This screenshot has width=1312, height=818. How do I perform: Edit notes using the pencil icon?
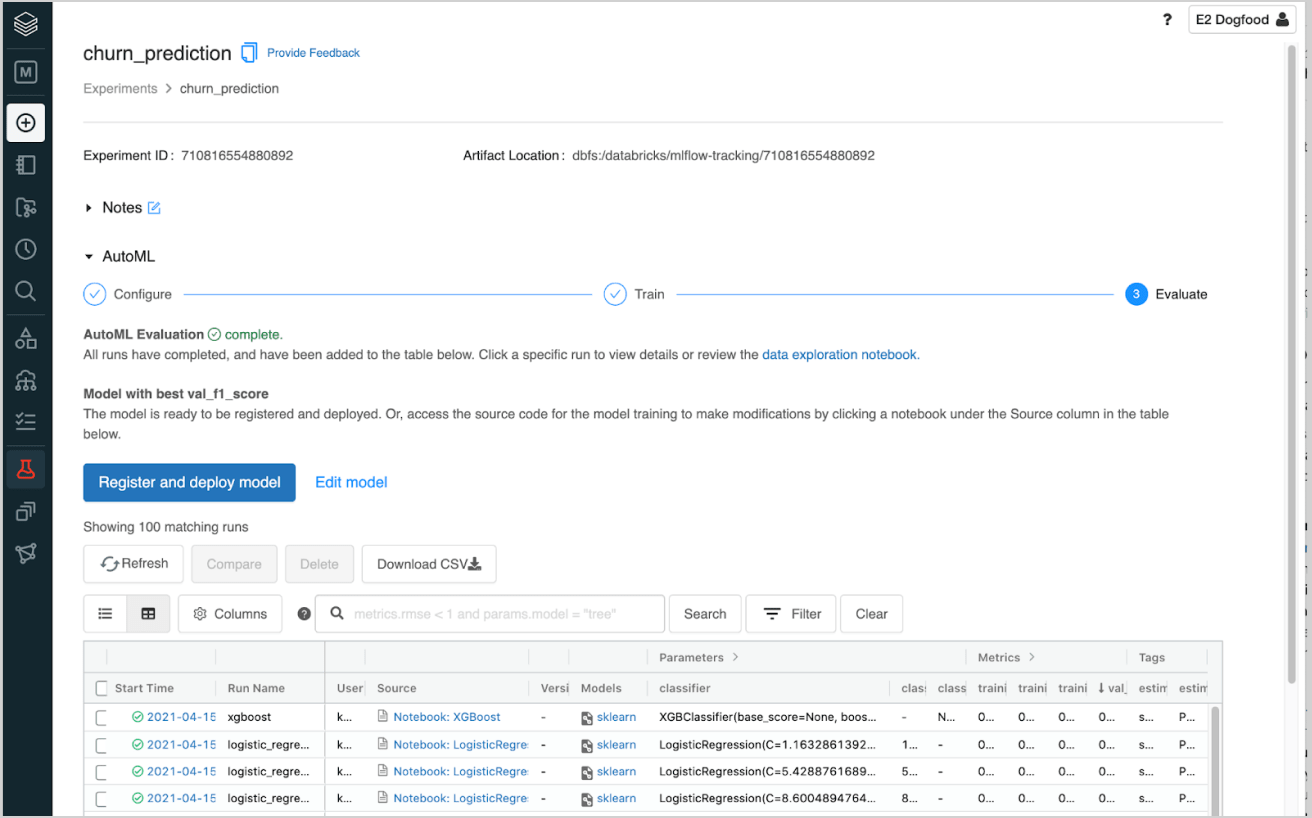[154, 208]
